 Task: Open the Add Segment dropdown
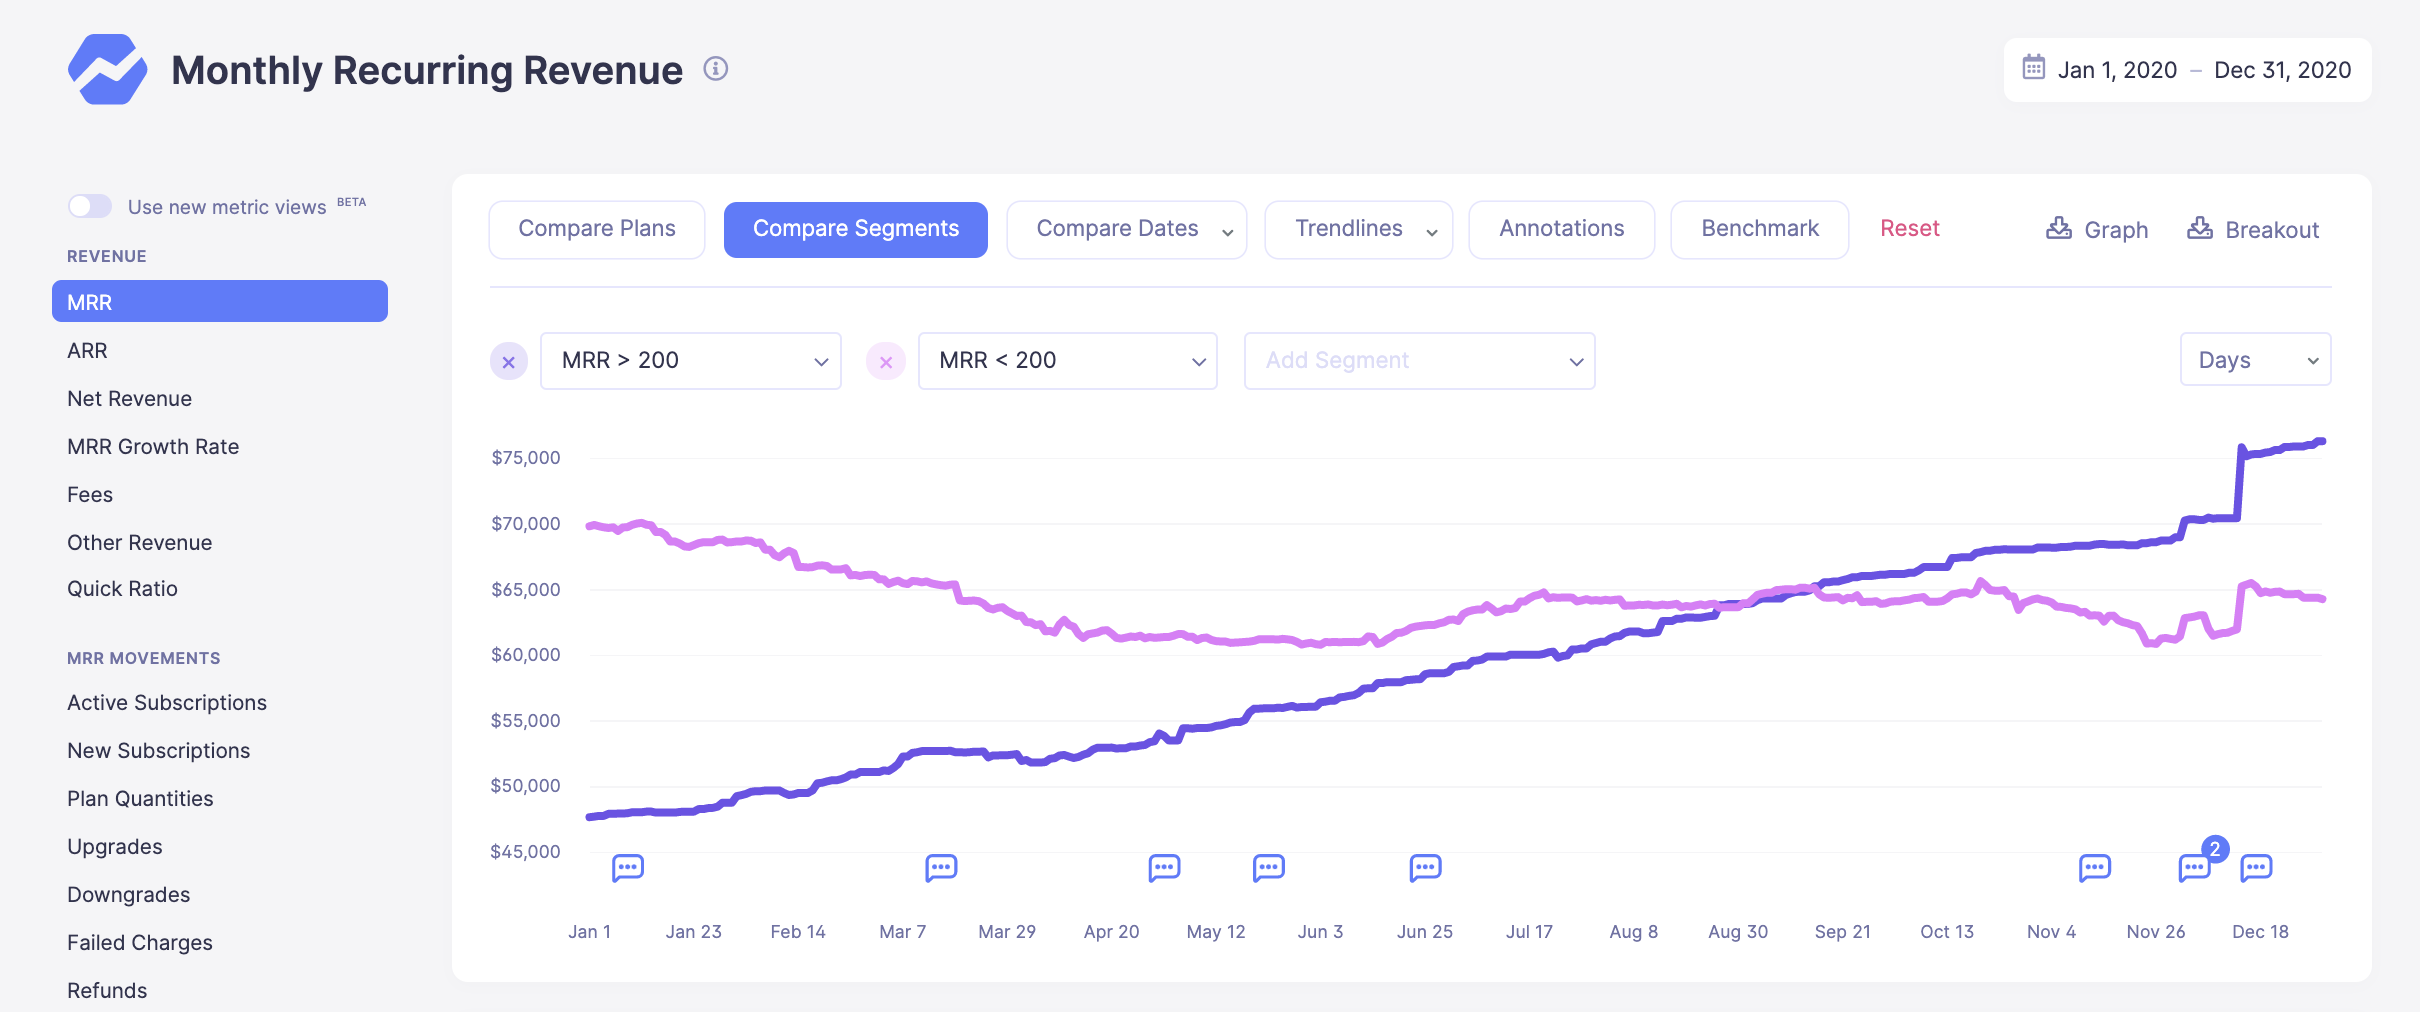coord(1419,361)
